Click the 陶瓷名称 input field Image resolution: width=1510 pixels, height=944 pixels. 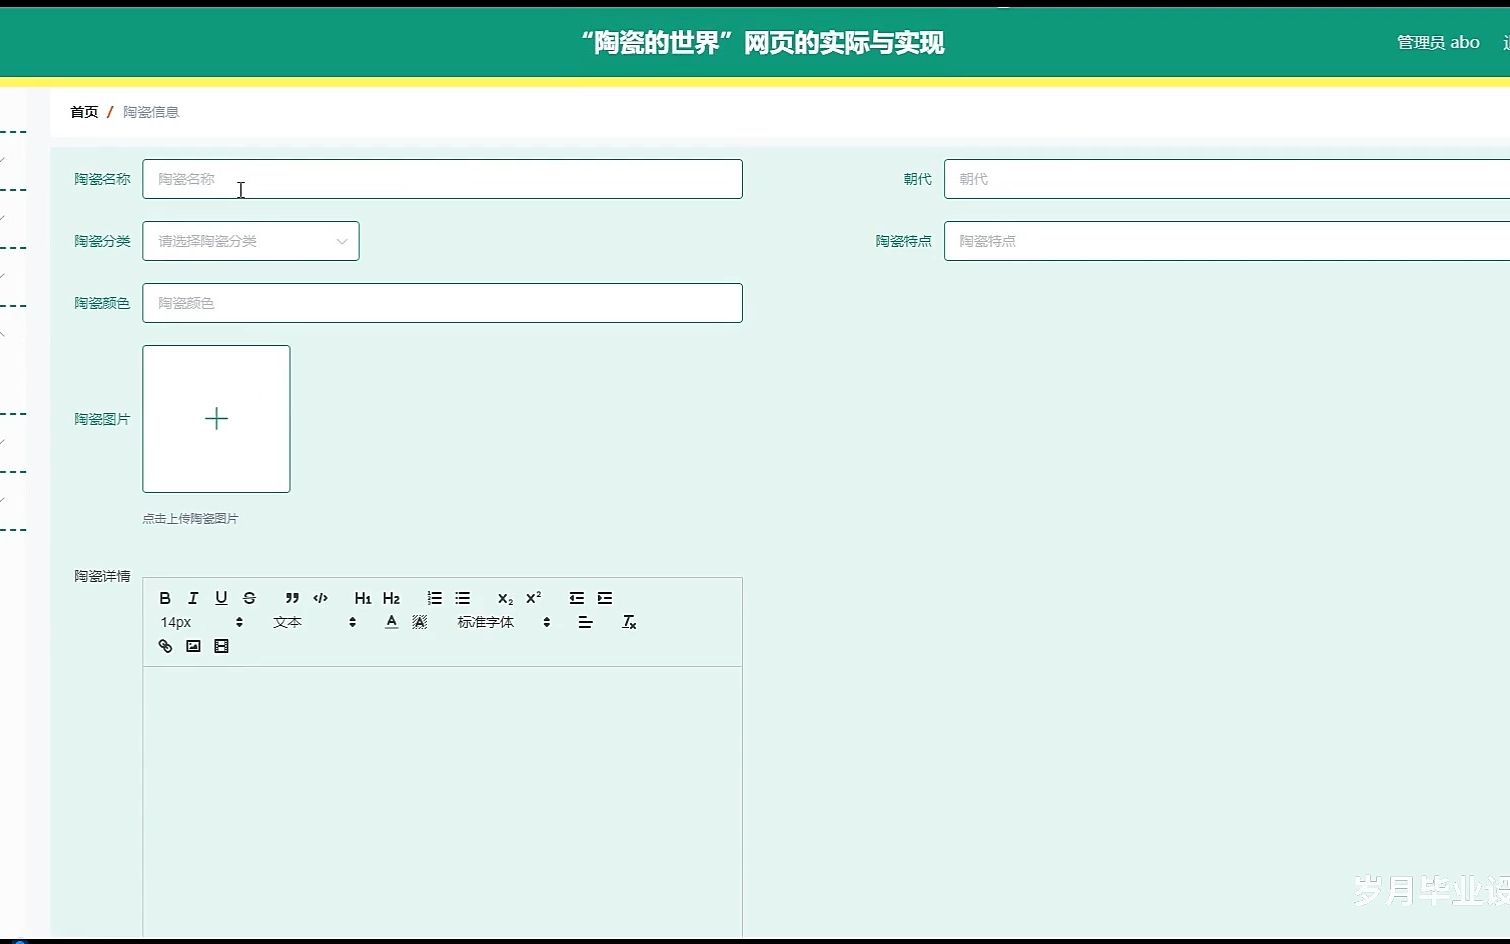coord(443,178)
